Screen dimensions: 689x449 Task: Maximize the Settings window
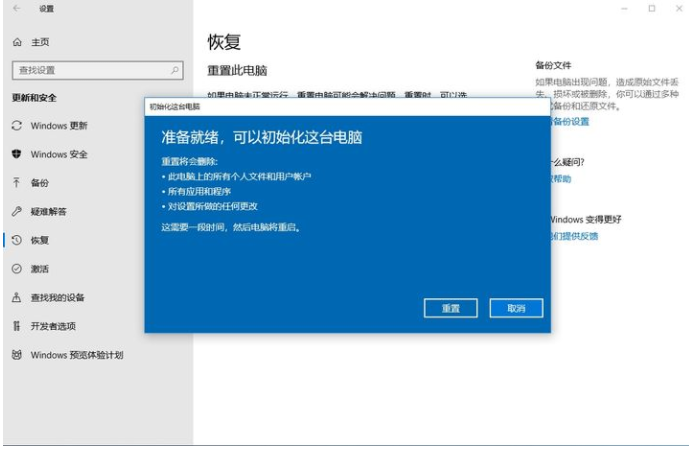click(x=651, y=9)
